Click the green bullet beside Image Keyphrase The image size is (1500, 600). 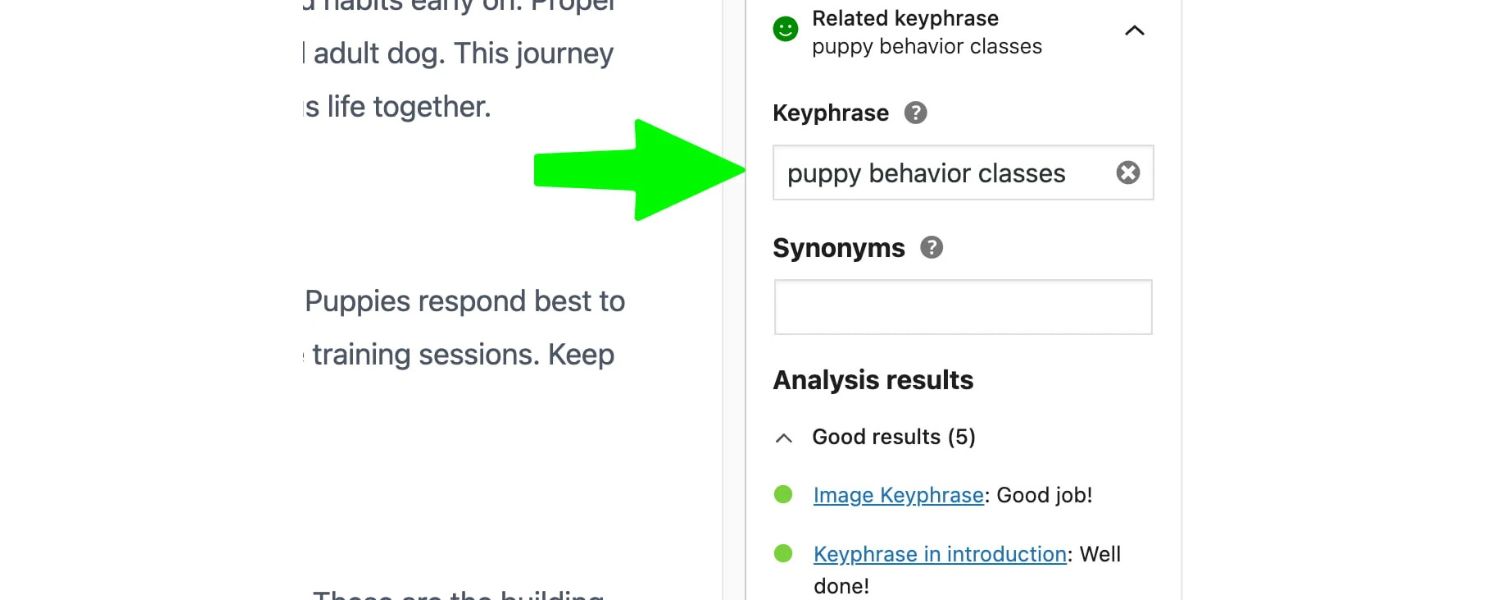[x=784, y=494]
